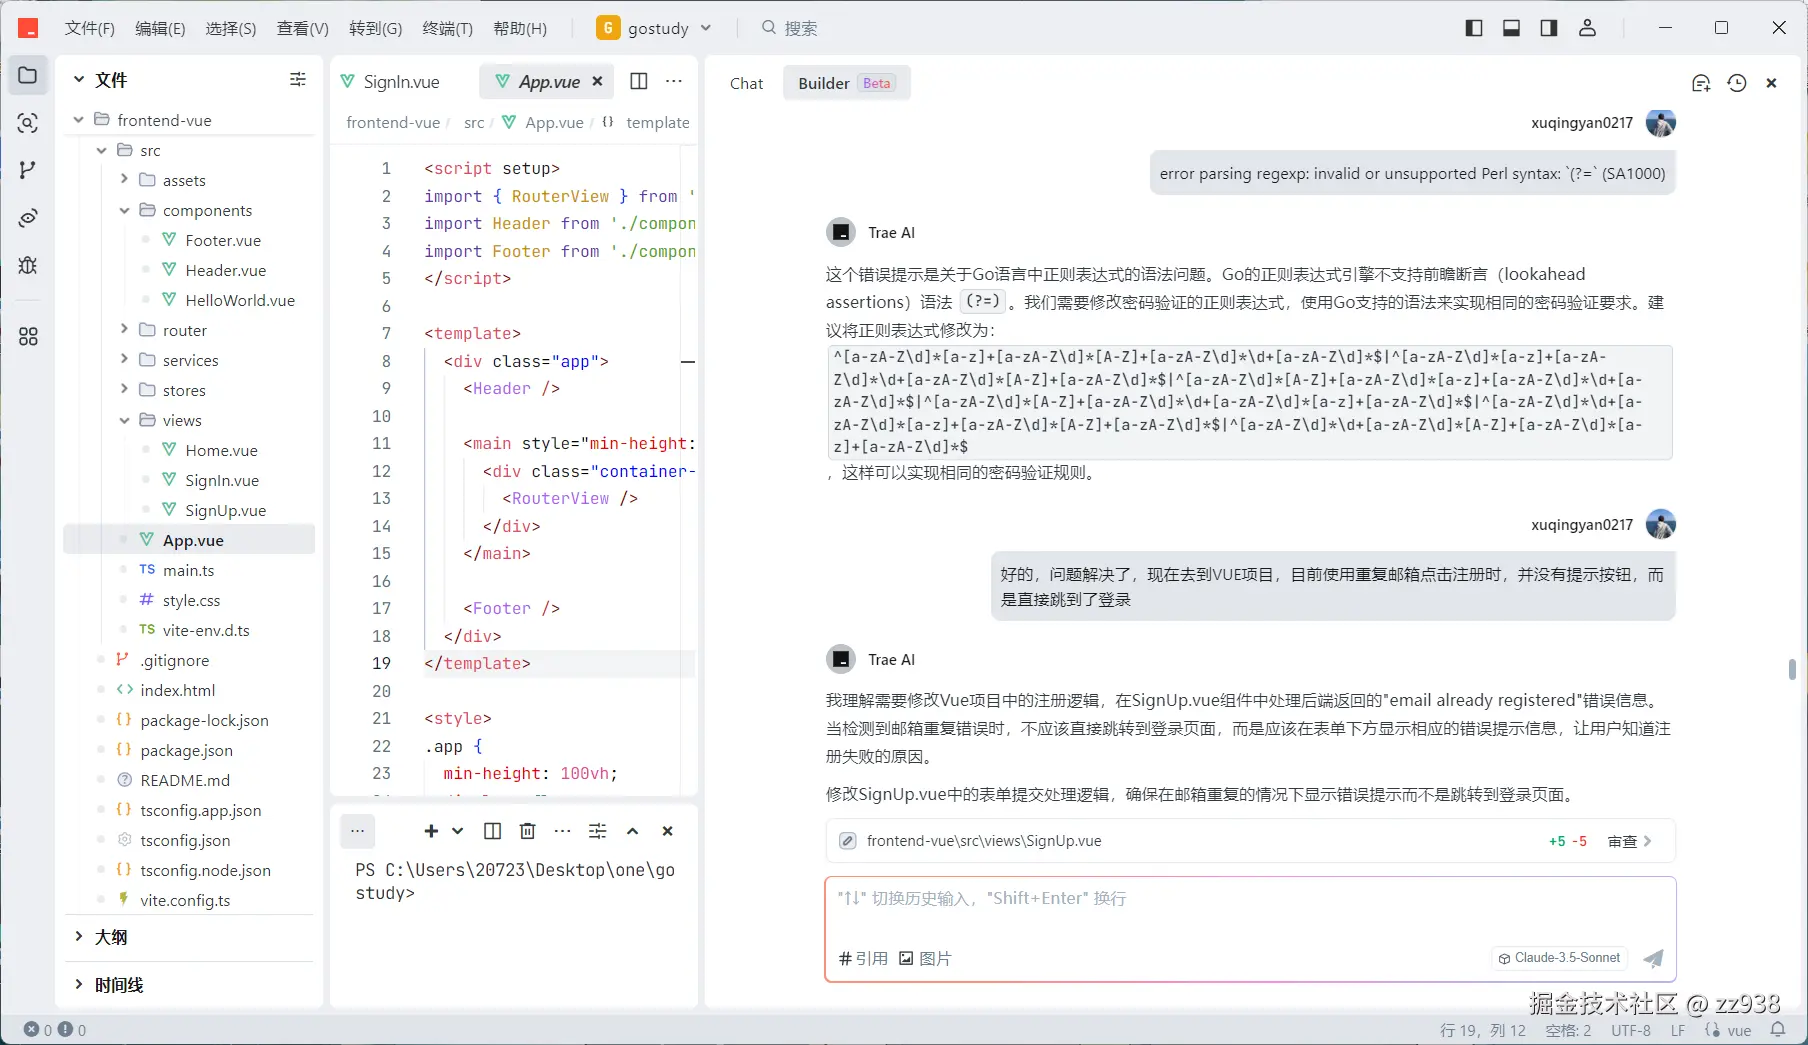Open the gostudy project dropdown

tap(654, 28)
